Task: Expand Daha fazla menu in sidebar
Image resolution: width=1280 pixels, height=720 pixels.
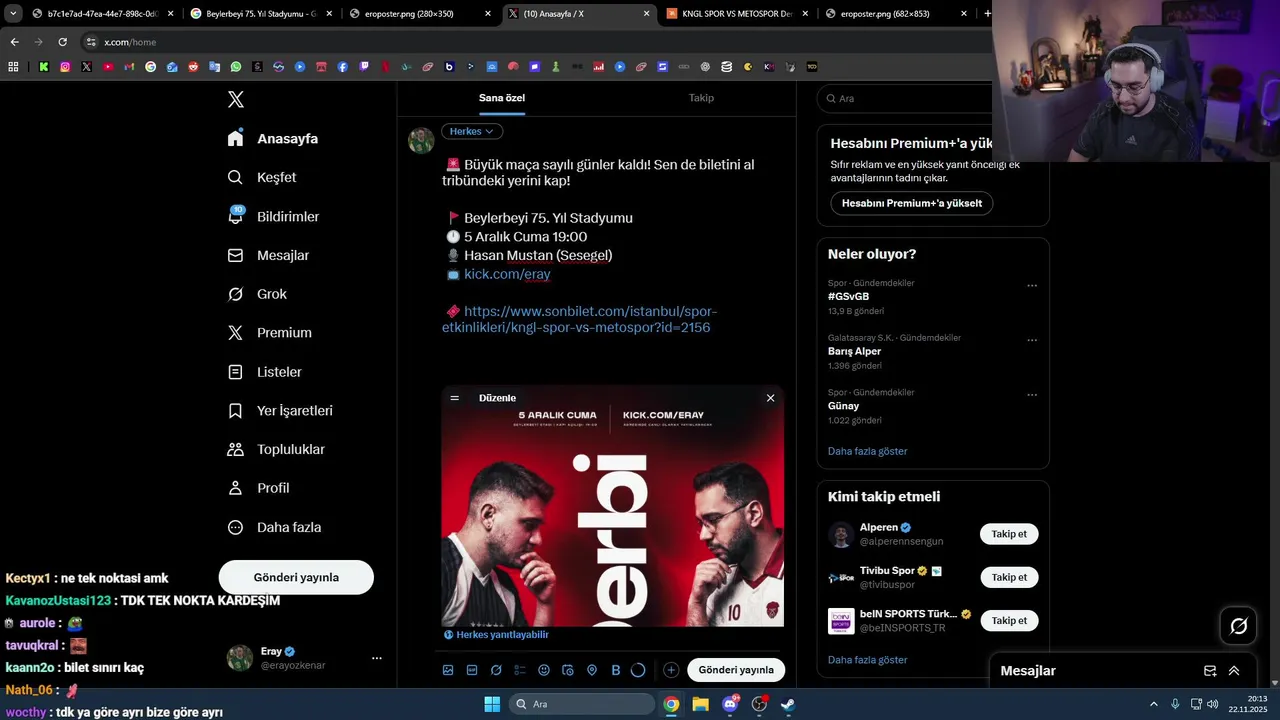Action: [274, 527]
